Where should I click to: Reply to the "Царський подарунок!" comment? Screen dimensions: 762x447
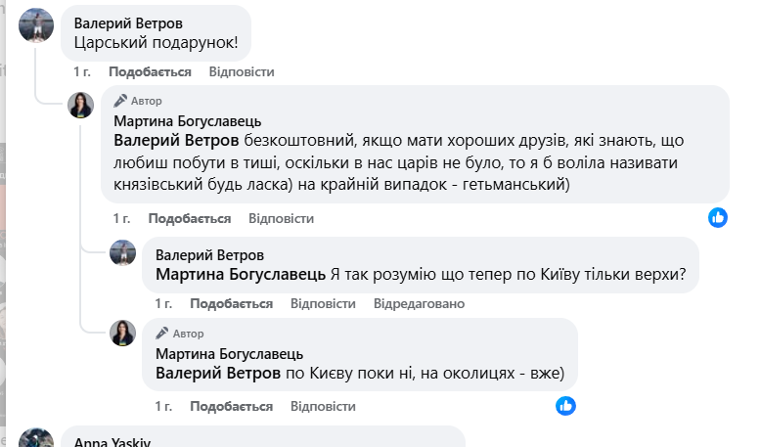[241, 72]
